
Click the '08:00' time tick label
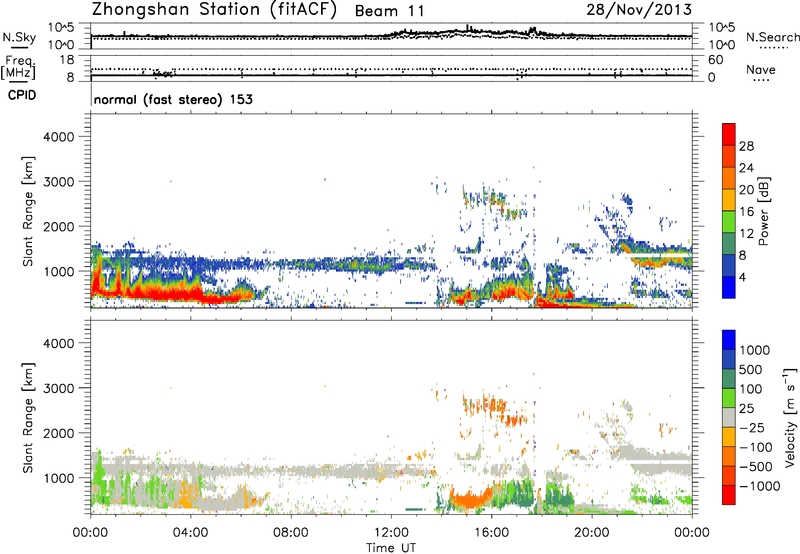point(291,533)
